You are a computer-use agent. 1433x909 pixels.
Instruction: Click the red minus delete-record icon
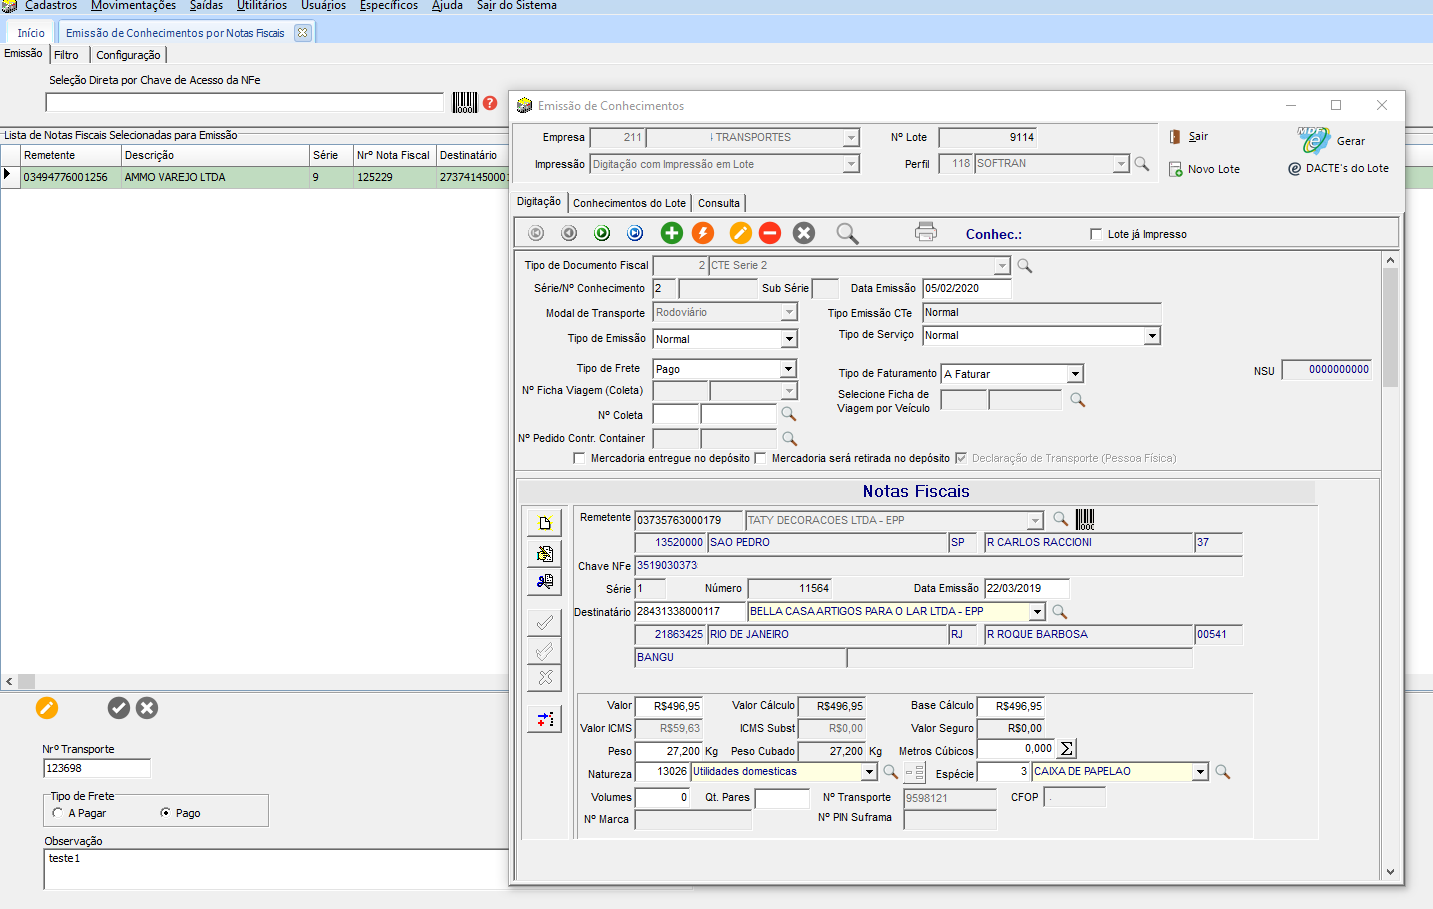click(x=770, y=233)
